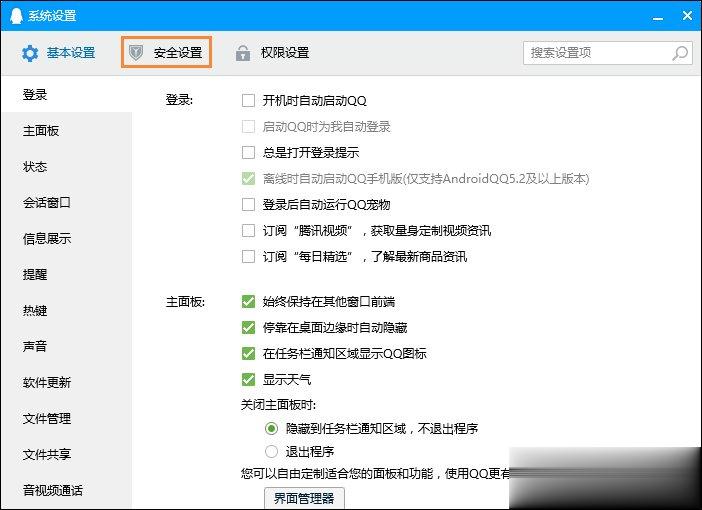Tick the 总是打开登录提示 checkbox

(248, 153)
